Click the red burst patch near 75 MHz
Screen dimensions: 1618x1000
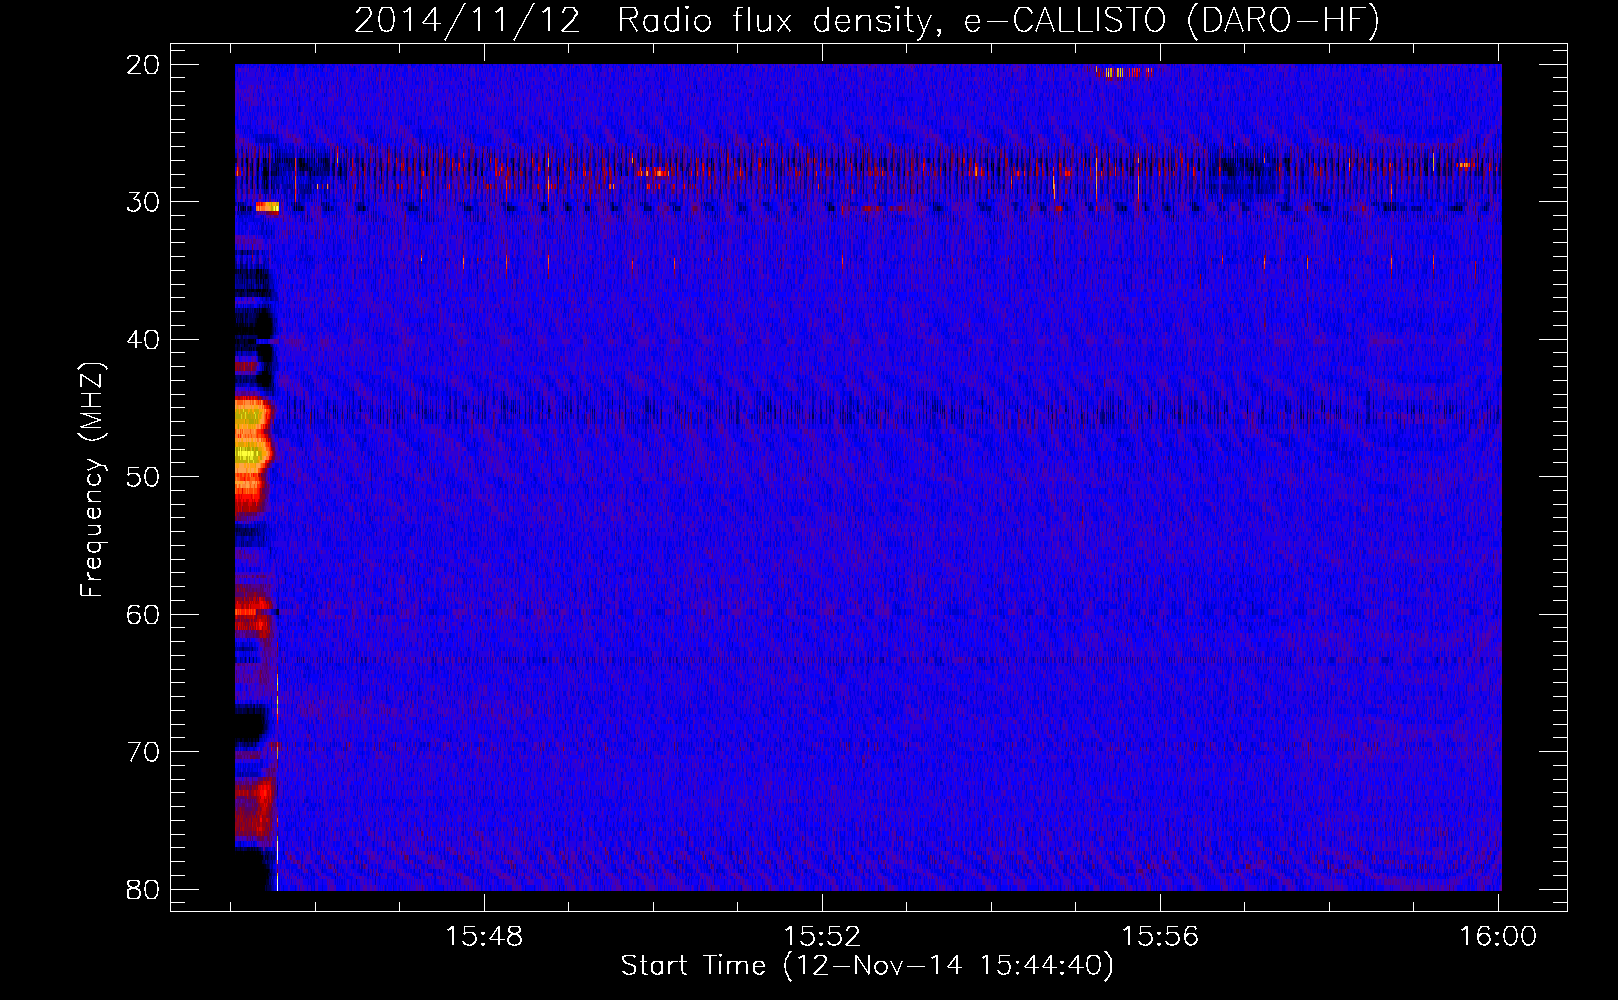[254, 810]
